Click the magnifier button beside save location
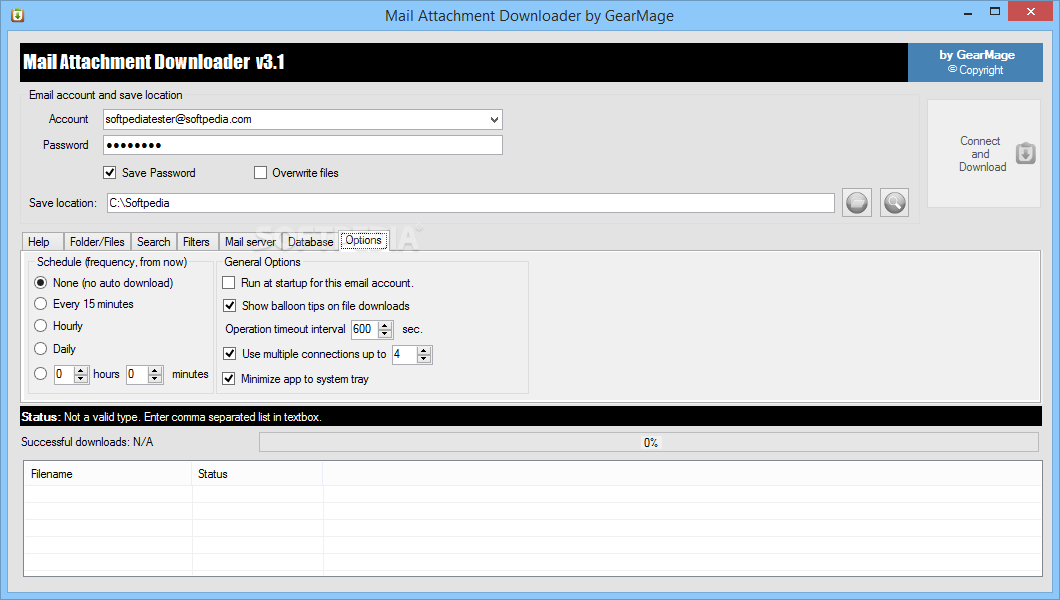This screenshot has height=600, width=1060. coord(894,203)
